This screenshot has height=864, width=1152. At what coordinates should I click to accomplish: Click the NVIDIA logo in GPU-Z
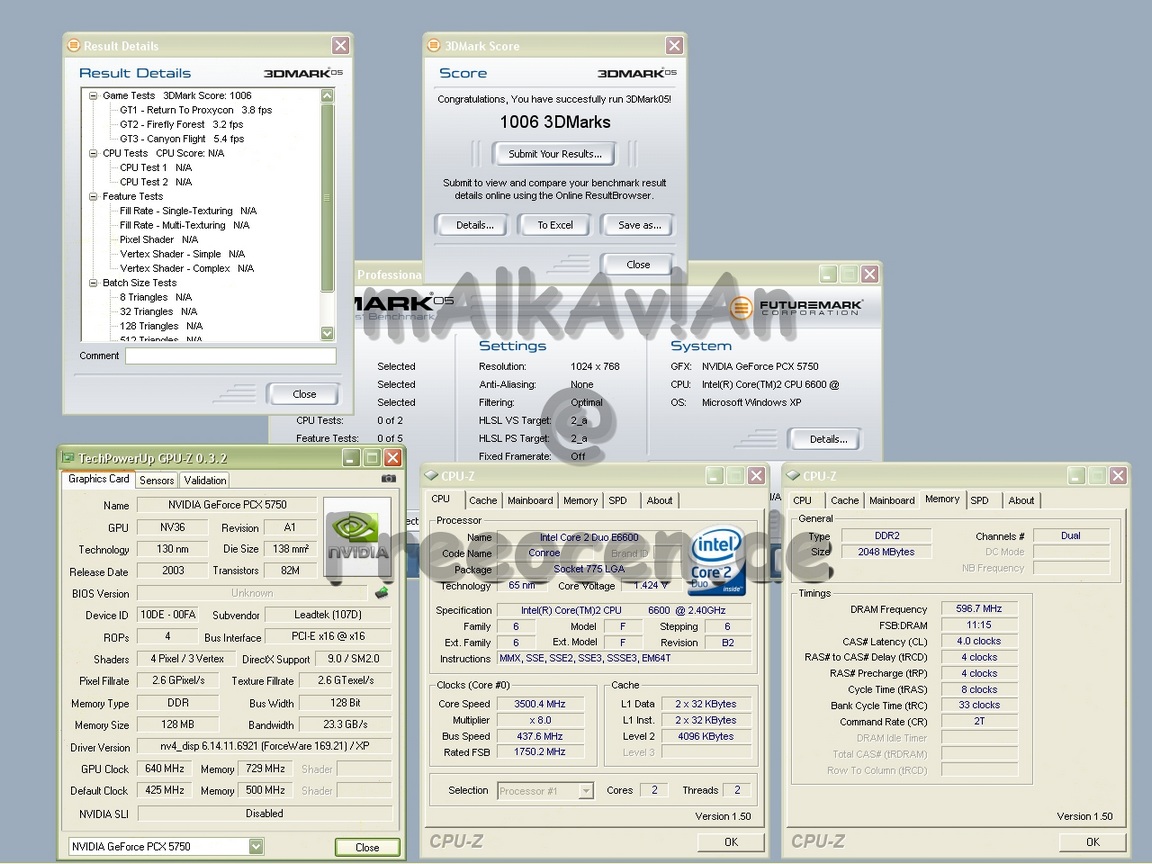pos(357,537)
